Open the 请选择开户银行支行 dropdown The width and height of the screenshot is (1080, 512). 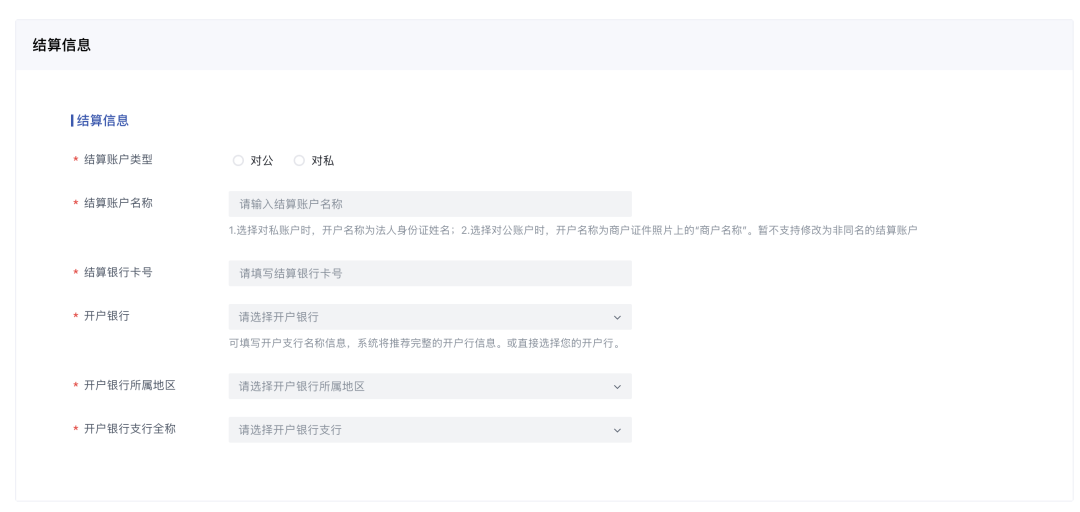(x=420, y=430)
